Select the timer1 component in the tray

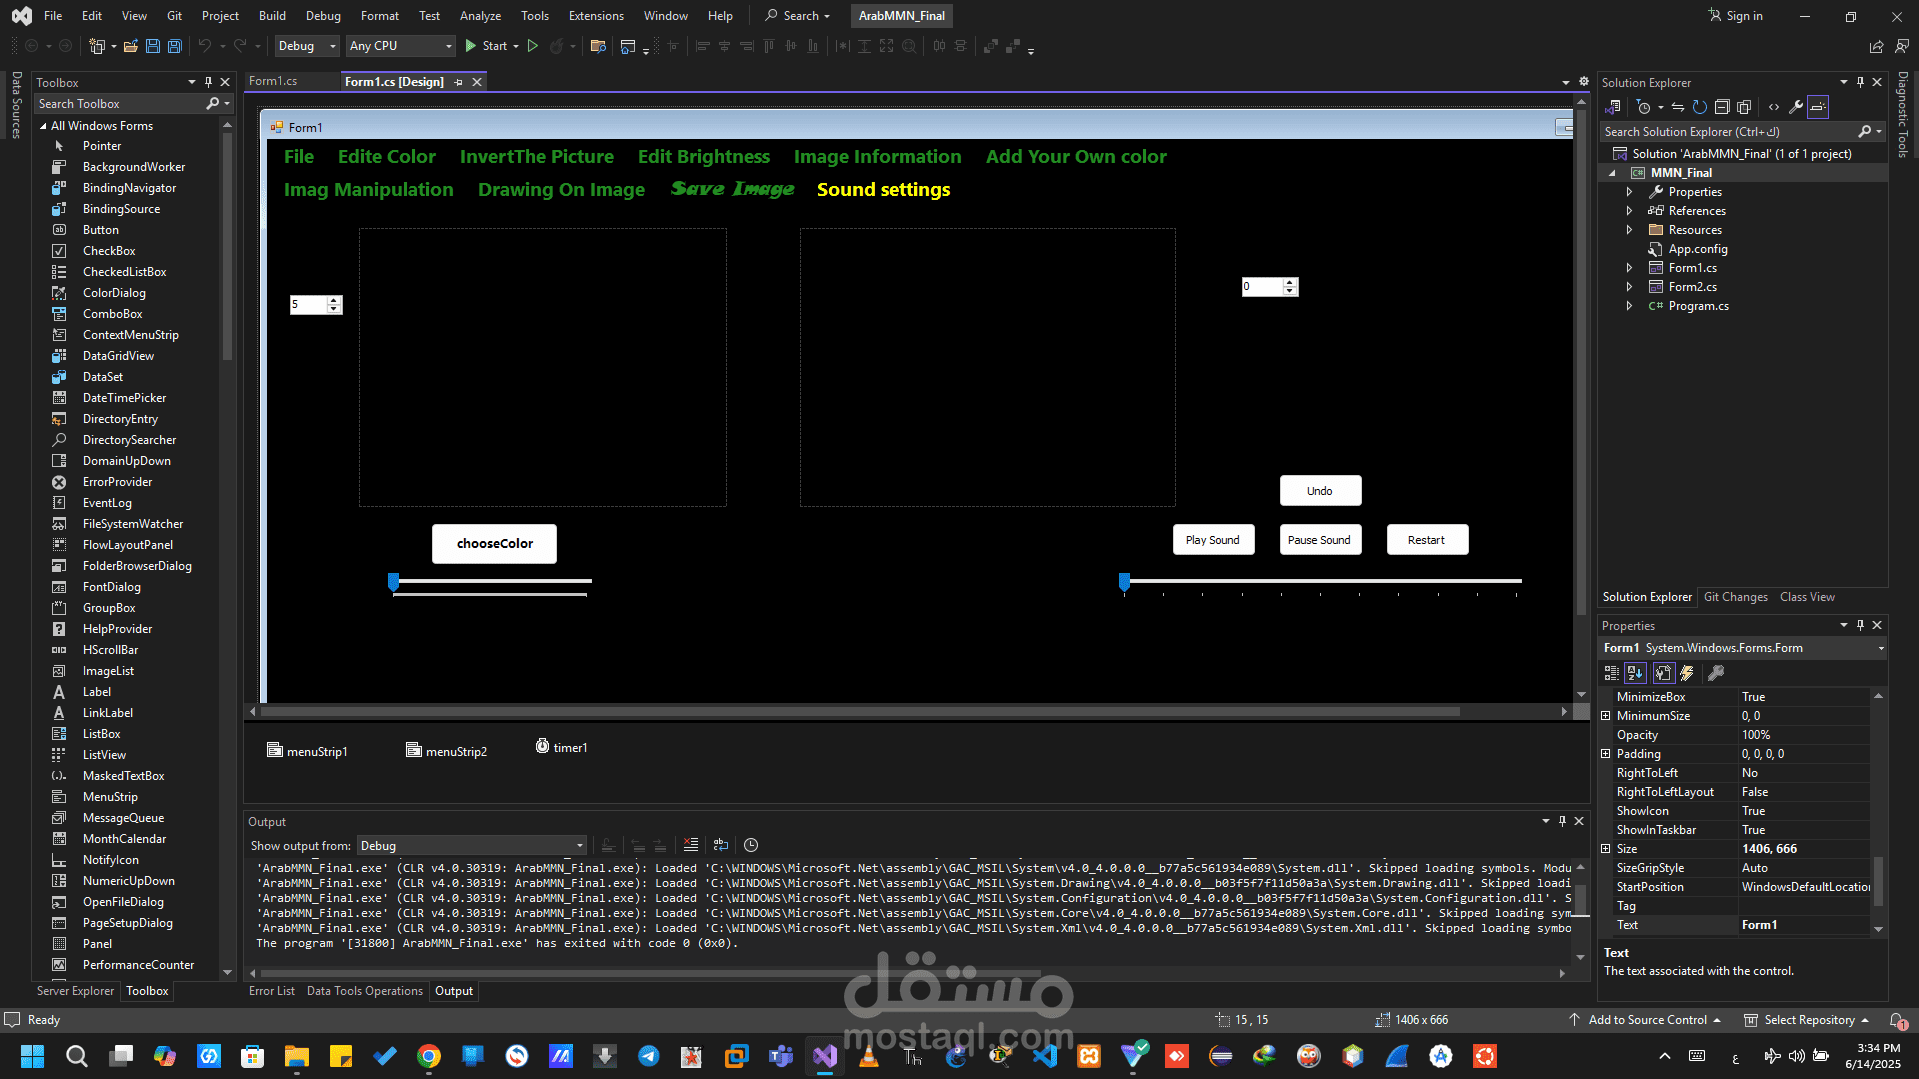[561, 747]
